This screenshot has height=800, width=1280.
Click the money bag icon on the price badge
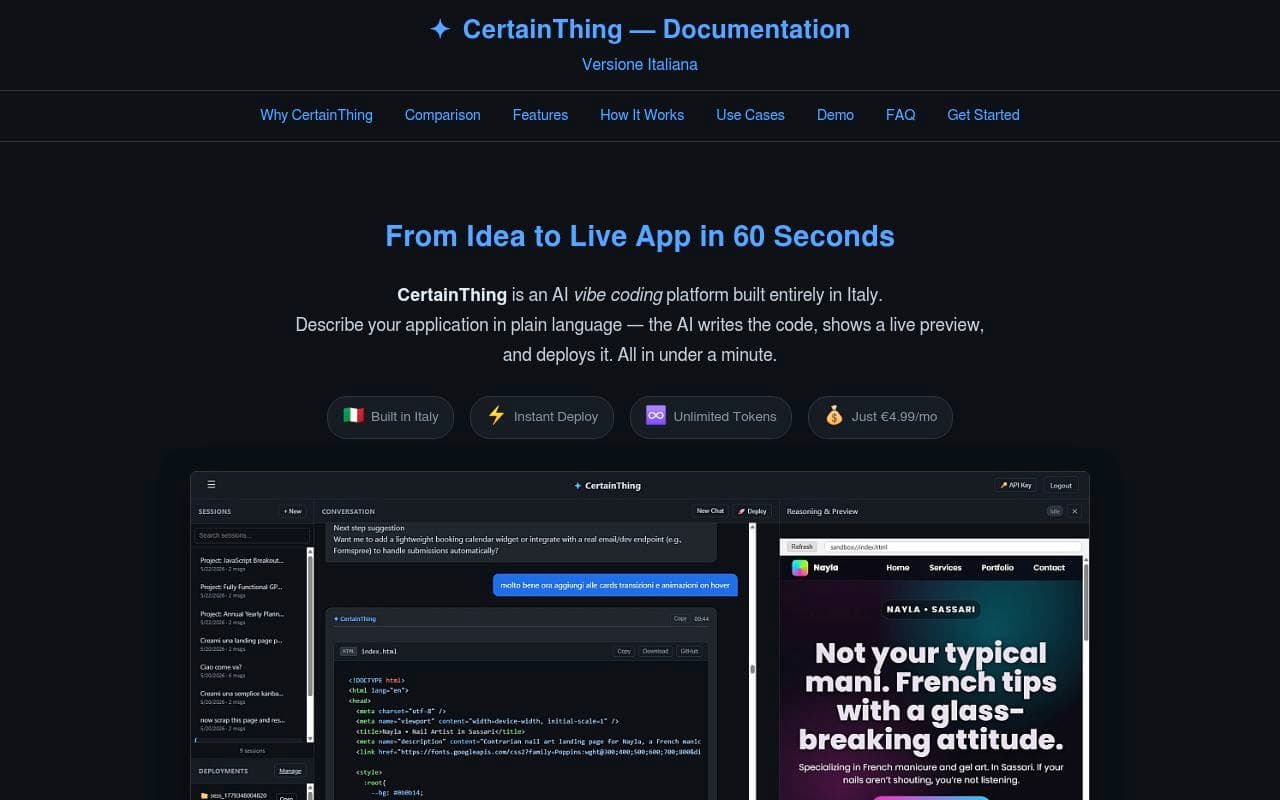834,415
